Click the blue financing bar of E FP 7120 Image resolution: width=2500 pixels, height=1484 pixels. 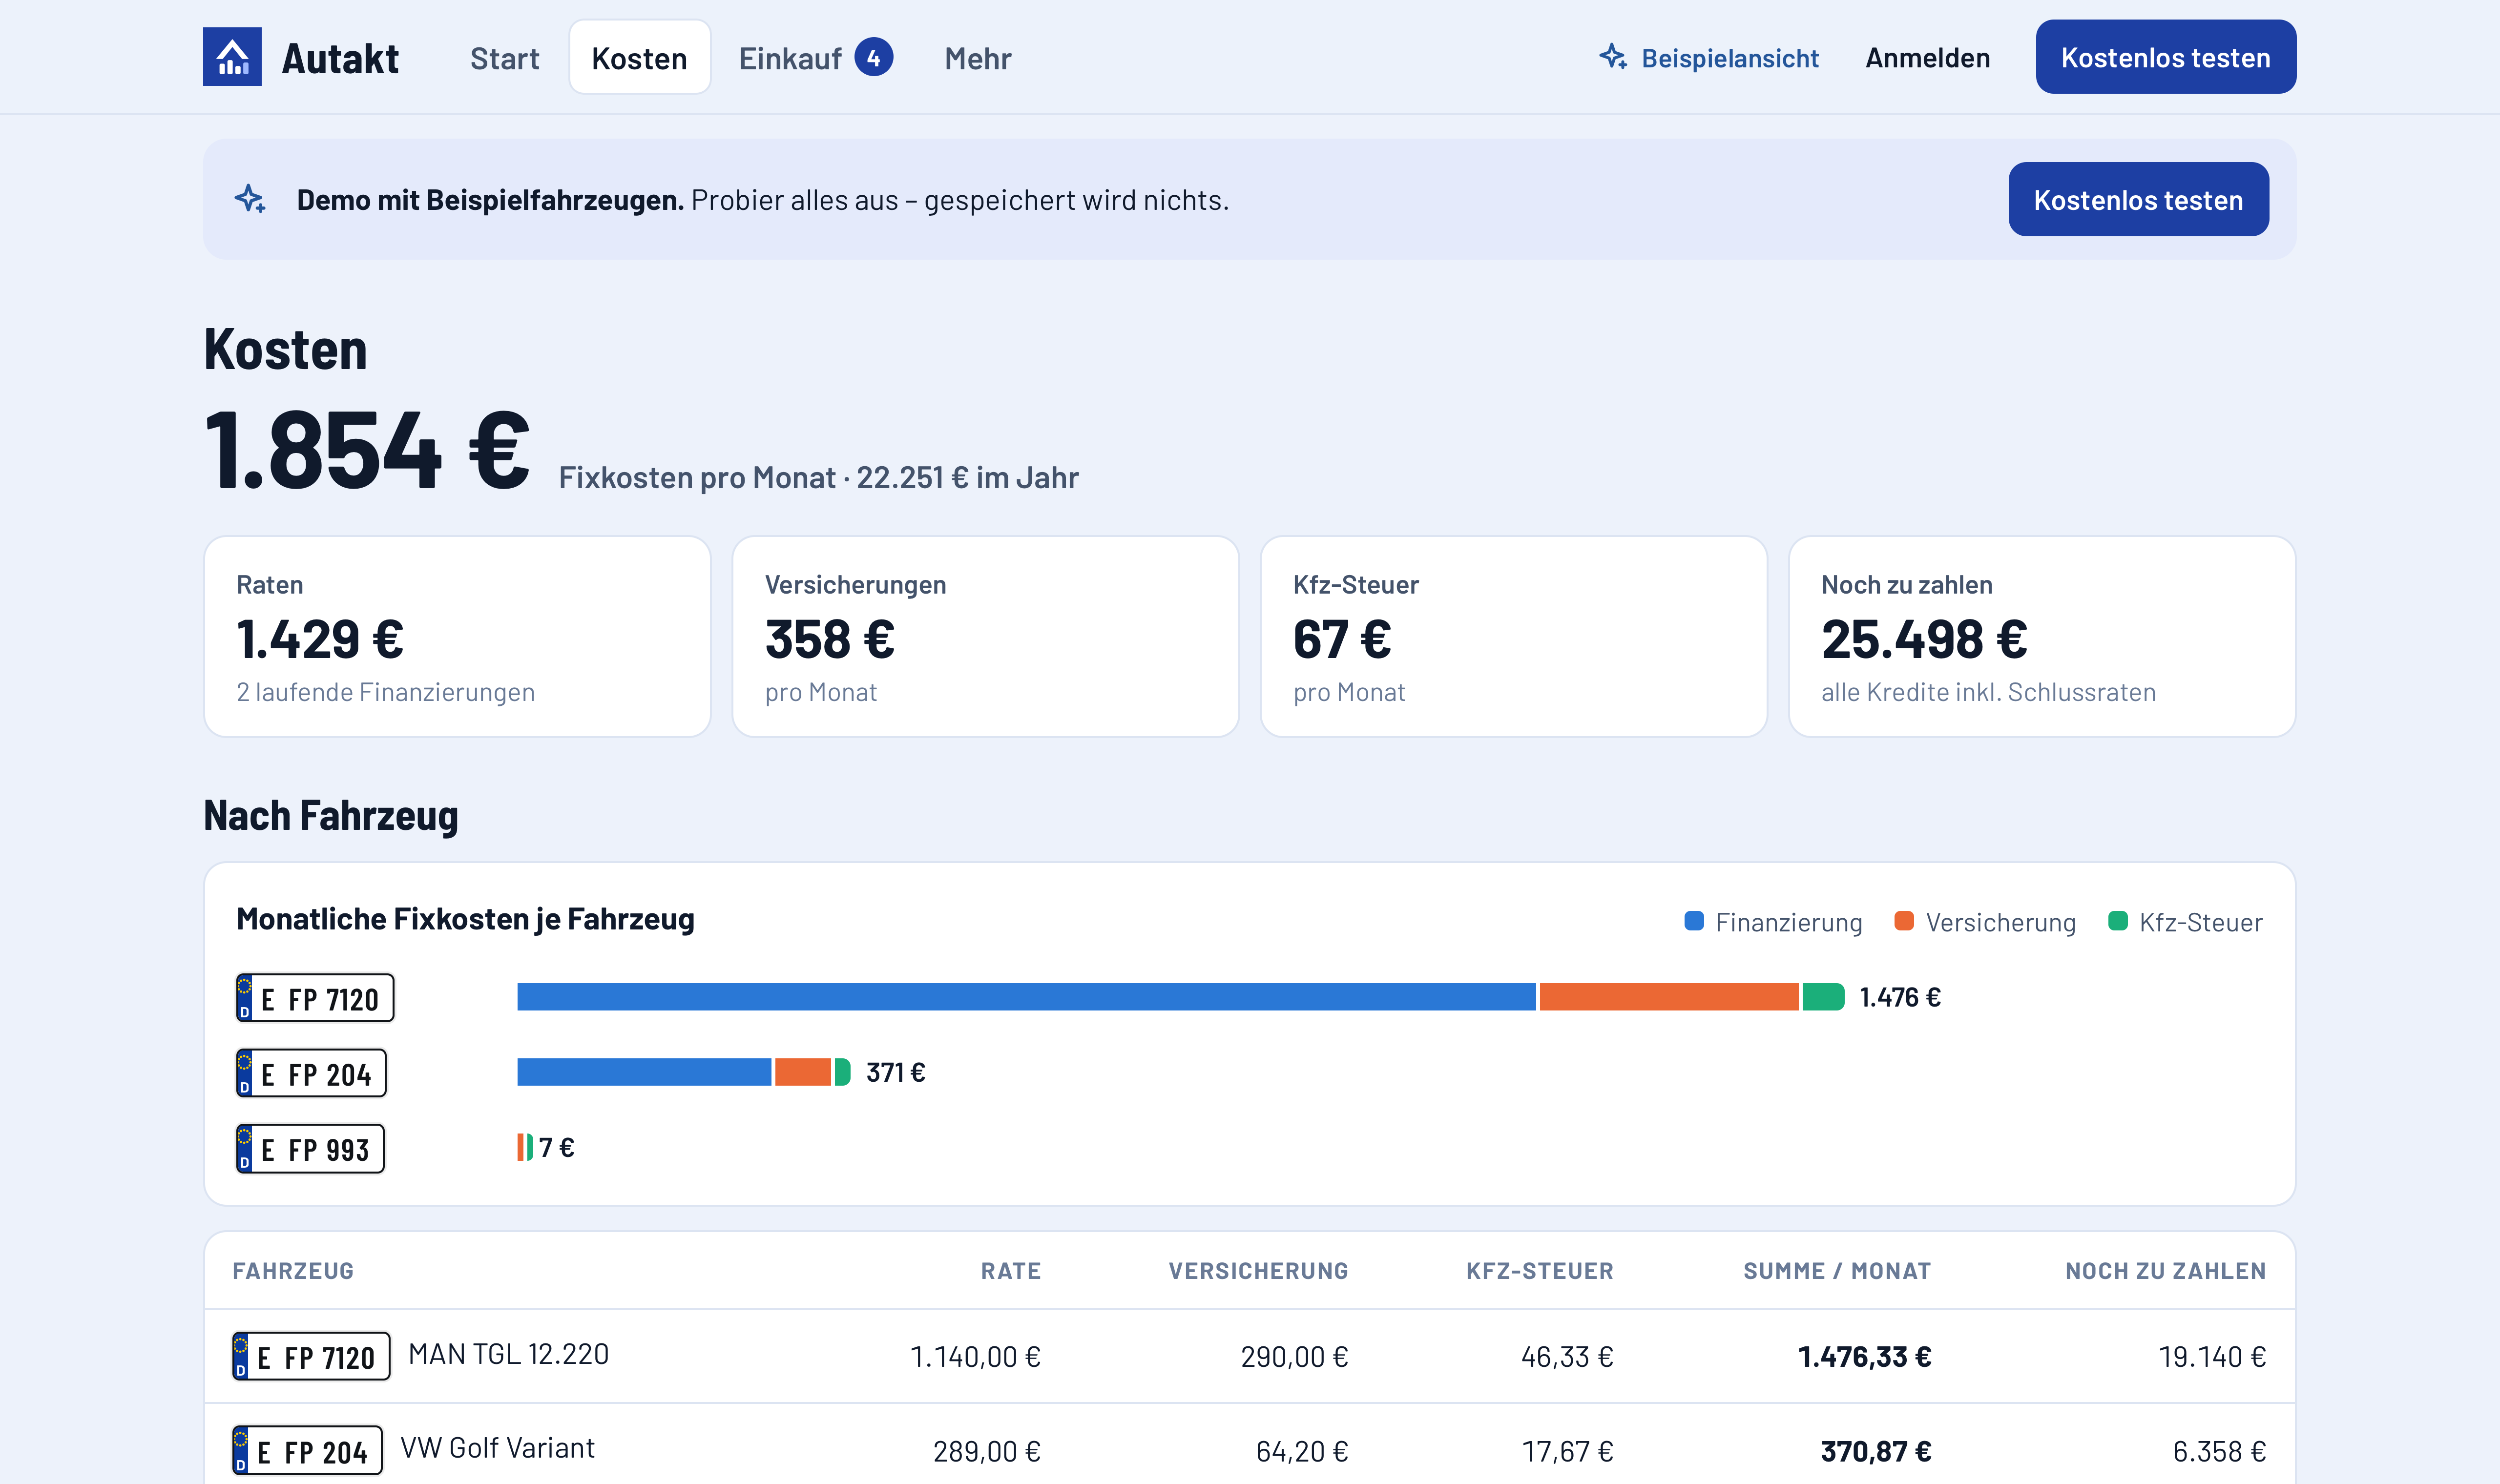coord(1026,997)
